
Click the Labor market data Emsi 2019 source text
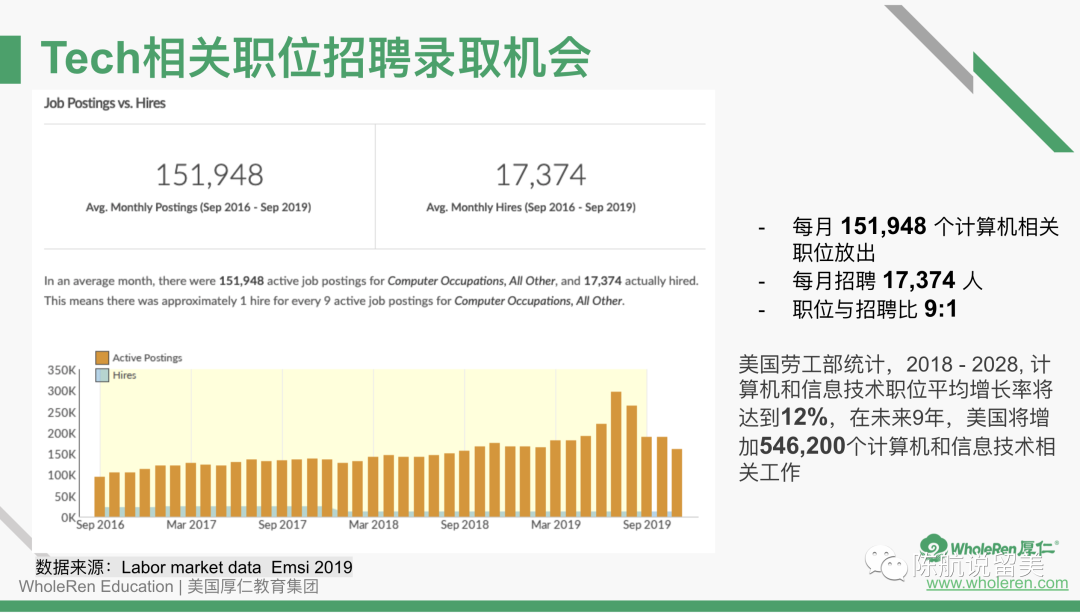[x=237, y=567]
